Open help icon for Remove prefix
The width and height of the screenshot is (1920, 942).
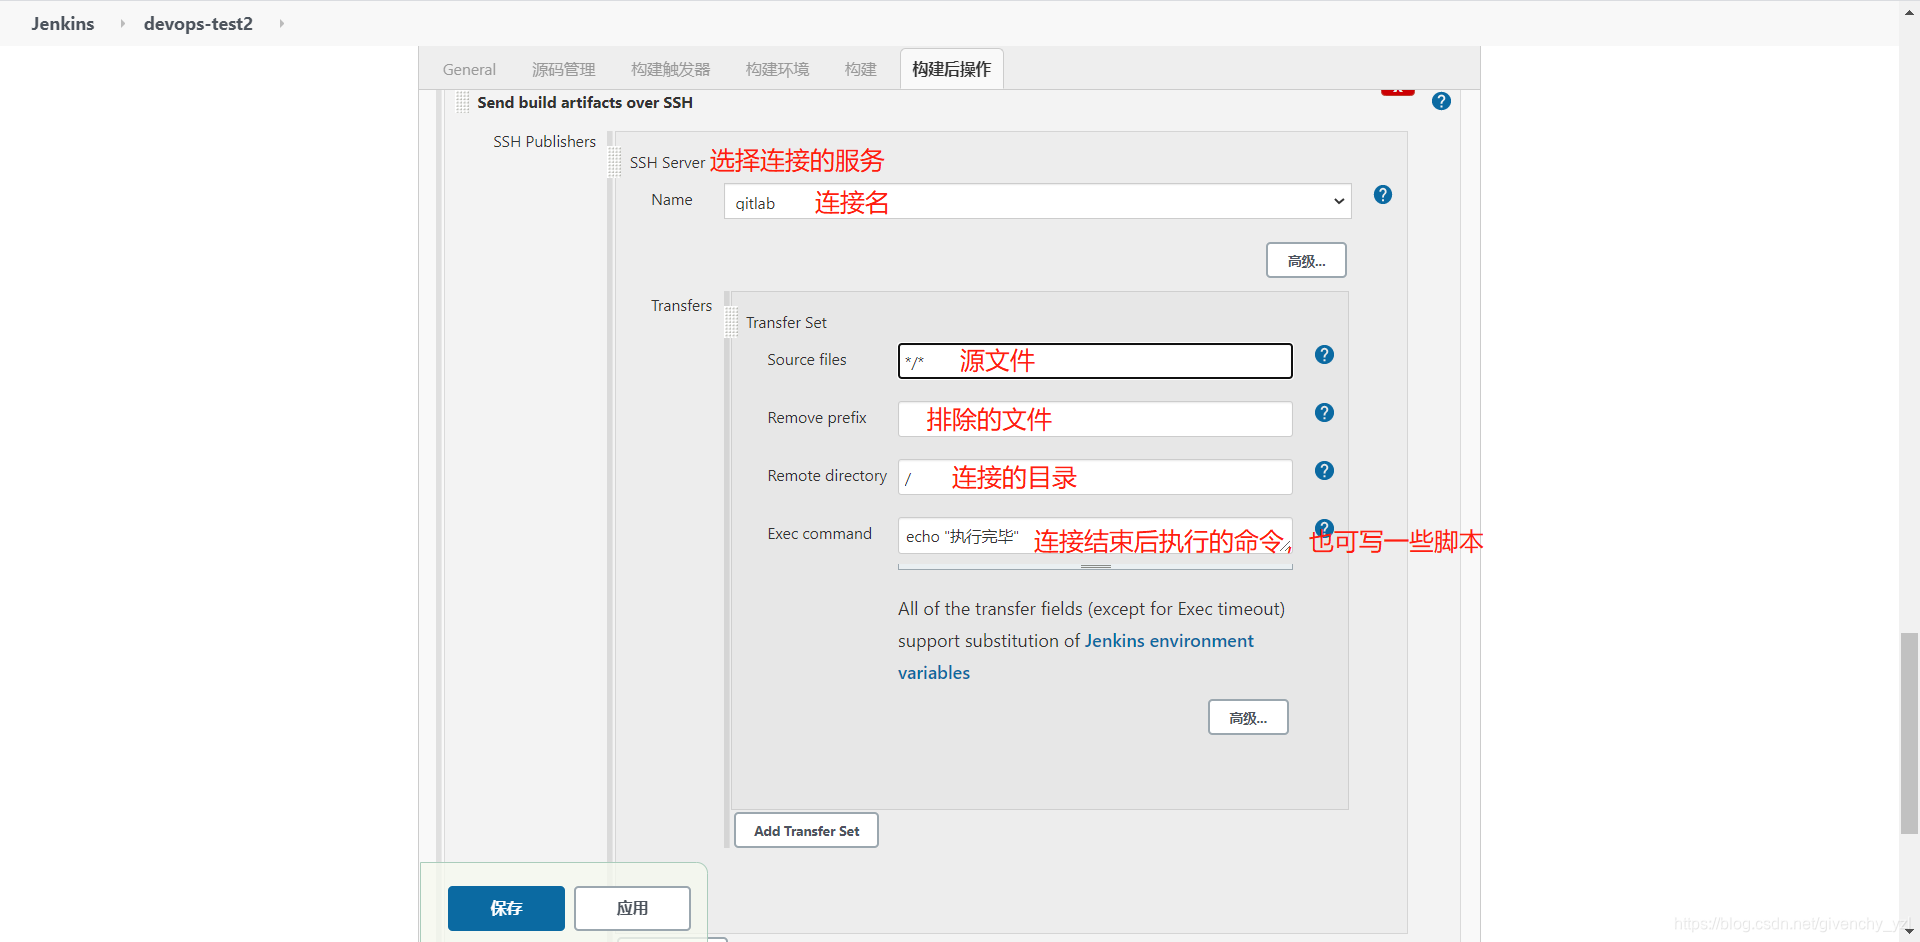click(x=1324, y=413)
